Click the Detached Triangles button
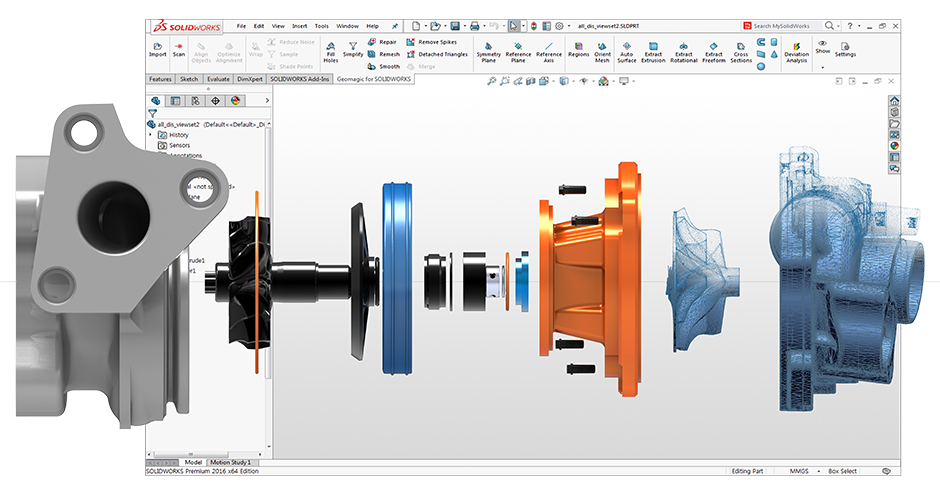 pos(436,55)
